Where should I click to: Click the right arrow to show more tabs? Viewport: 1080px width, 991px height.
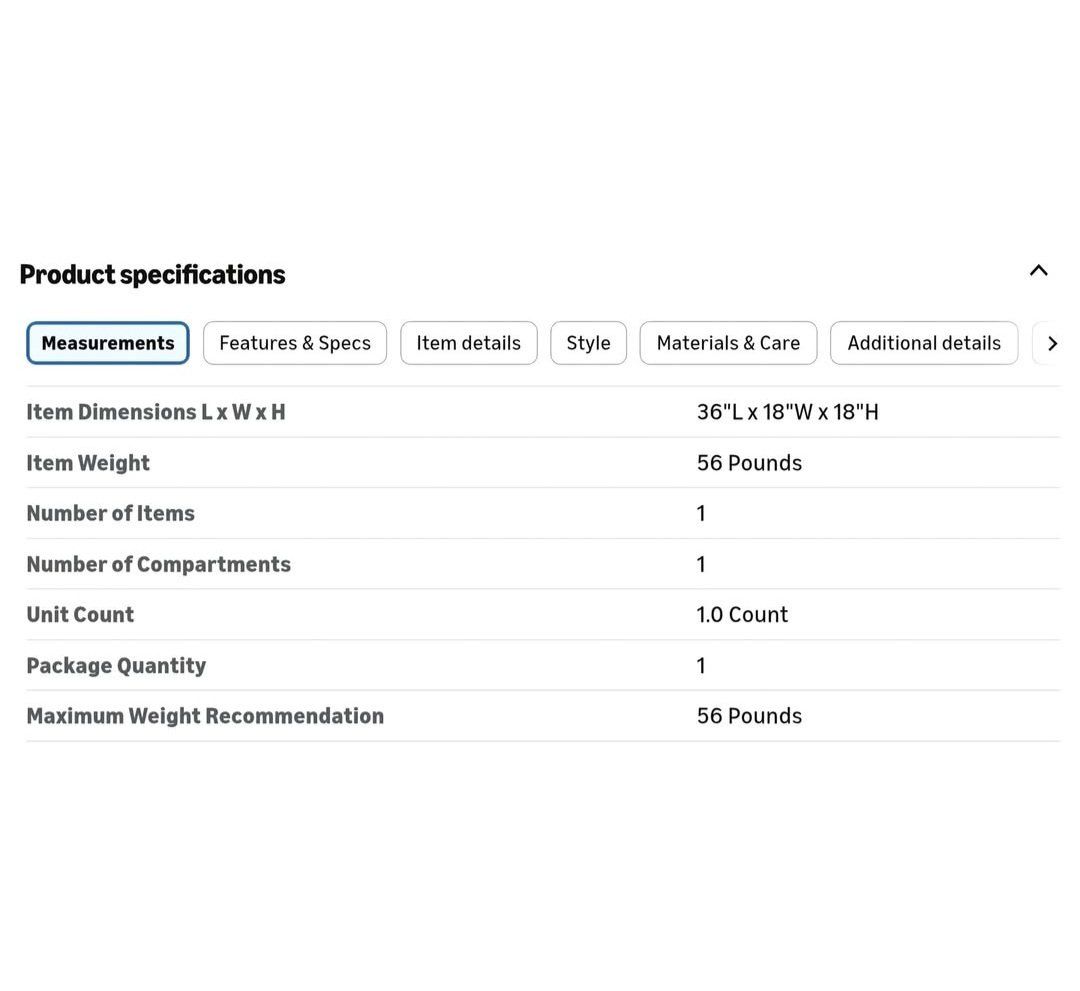pyautogui.click(x=1051, y=344)
